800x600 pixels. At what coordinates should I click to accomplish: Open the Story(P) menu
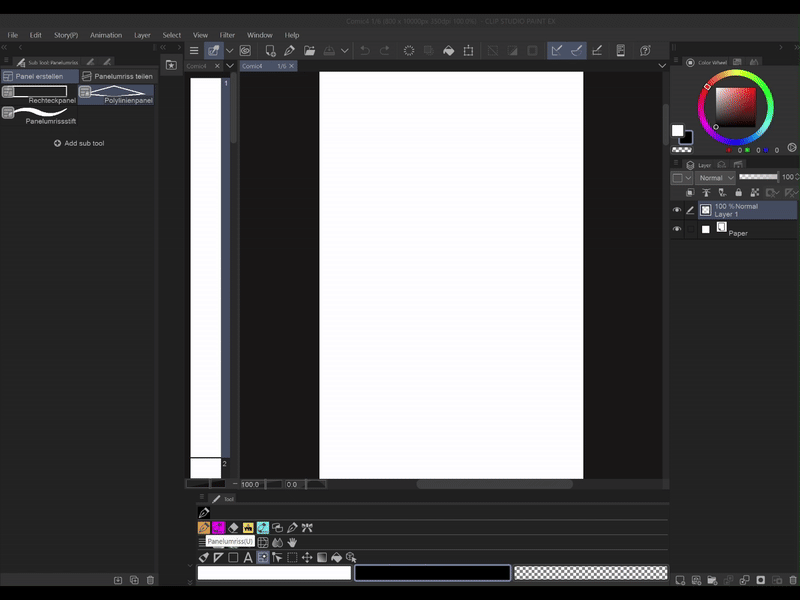[x=66, y=35]
